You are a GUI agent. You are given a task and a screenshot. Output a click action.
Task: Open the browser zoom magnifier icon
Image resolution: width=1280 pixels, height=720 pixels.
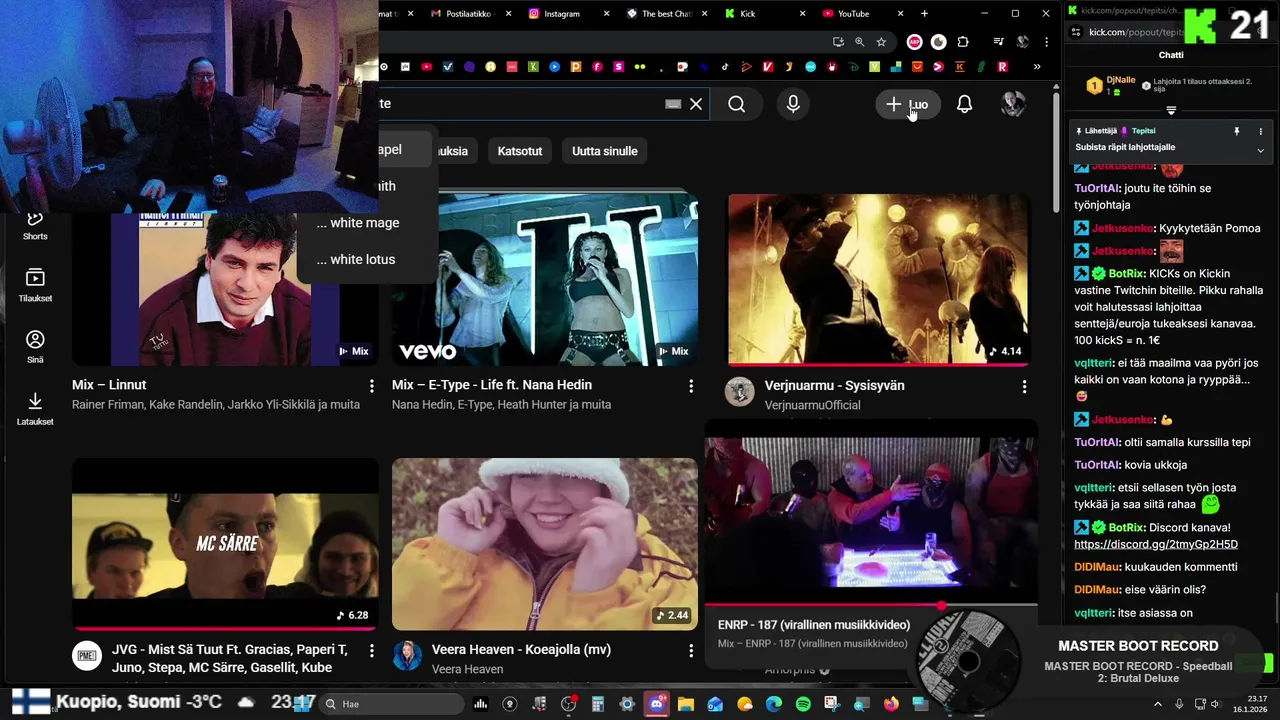click(x=860, y=42)
